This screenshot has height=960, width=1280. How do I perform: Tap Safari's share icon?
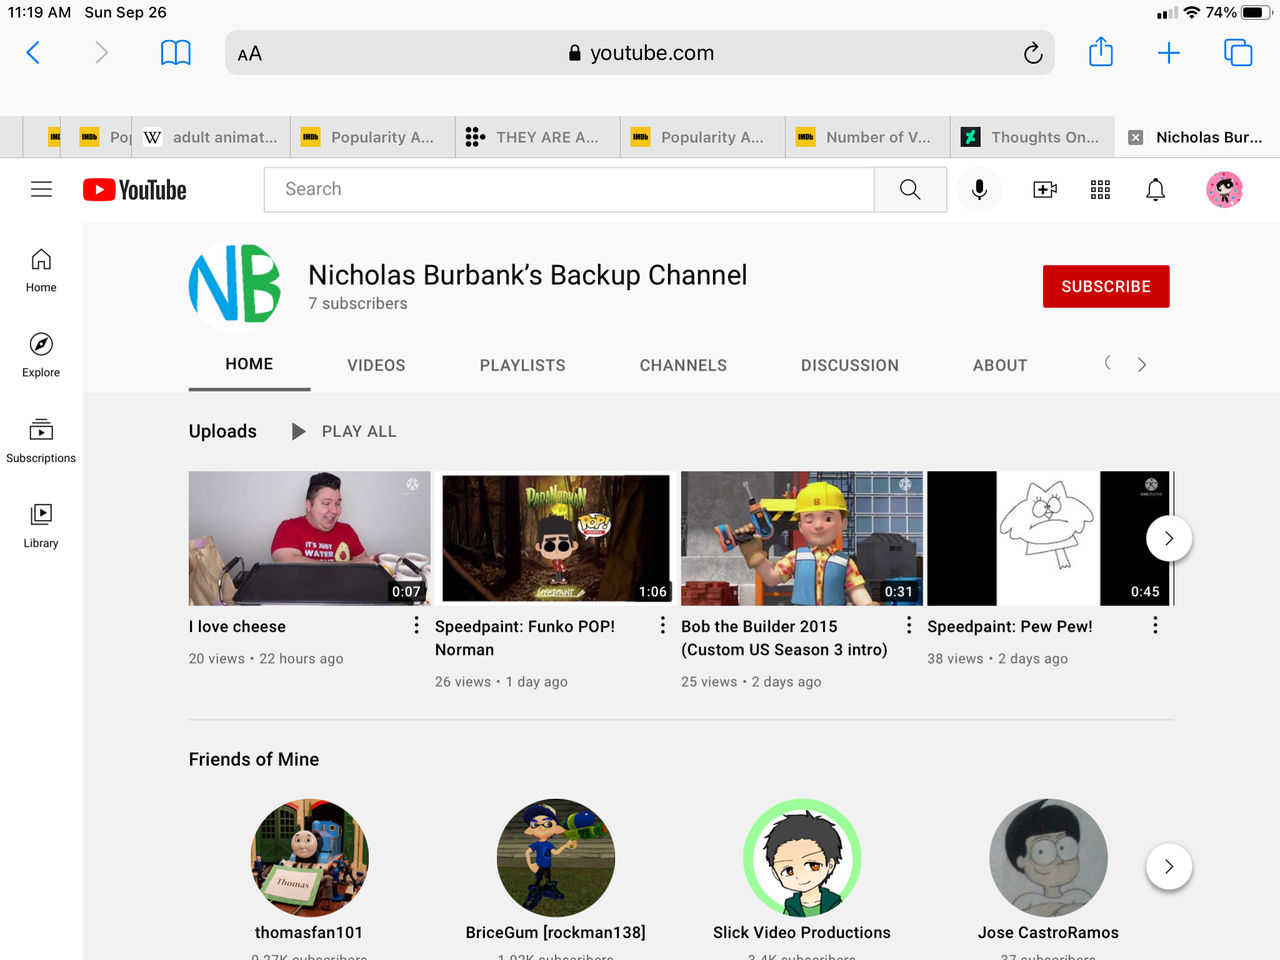(1100, 52)
